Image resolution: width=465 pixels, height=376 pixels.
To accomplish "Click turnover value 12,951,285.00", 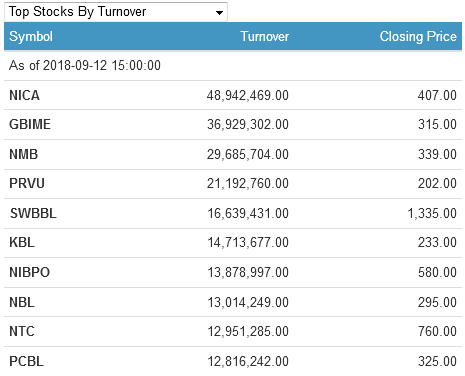I will click(x=248, y=331).
